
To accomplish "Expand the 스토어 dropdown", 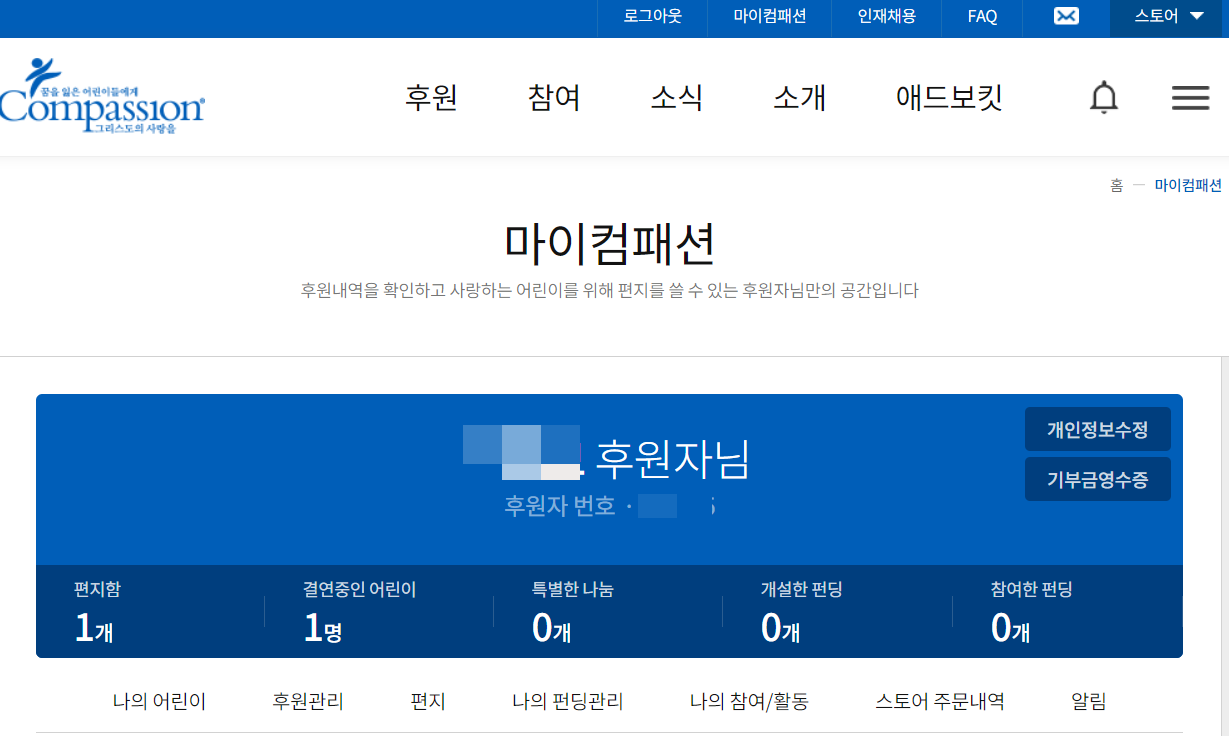I will (1169, 17).
